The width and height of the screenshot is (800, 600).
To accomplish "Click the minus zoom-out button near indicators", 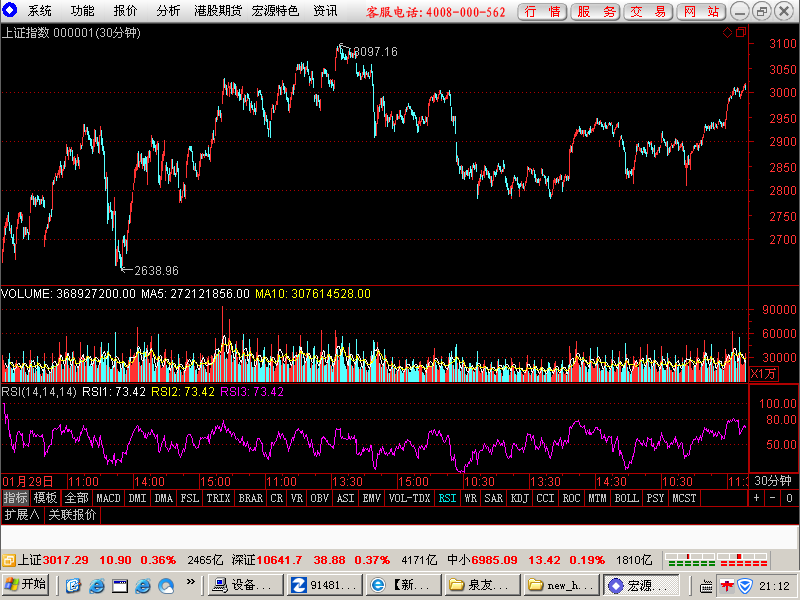I will click(x=773, y=498).
